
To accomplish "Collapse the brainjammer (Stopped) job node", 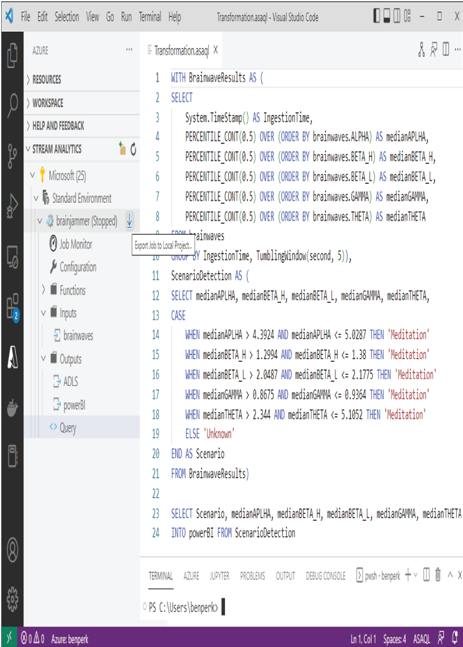I will 40,221.
